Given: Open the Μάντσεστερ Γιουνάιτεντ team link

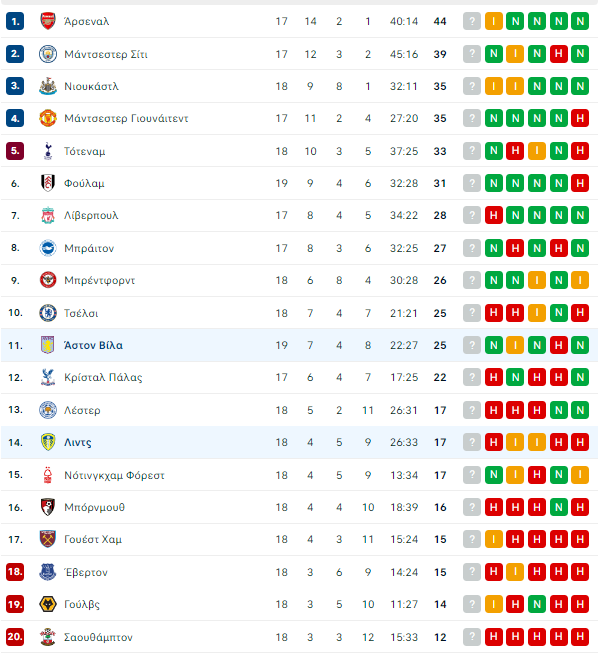Looking at the screenshot, I should pos(126,118).
